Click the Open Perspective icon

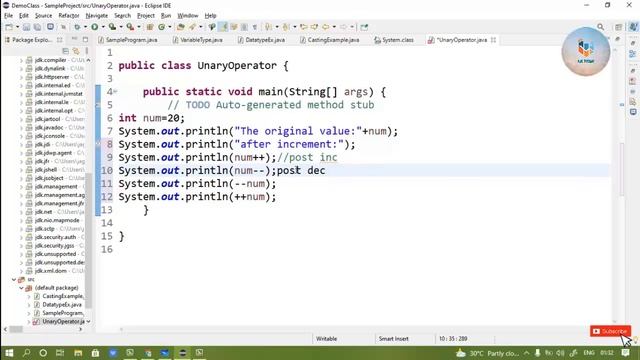coord(619,27)
